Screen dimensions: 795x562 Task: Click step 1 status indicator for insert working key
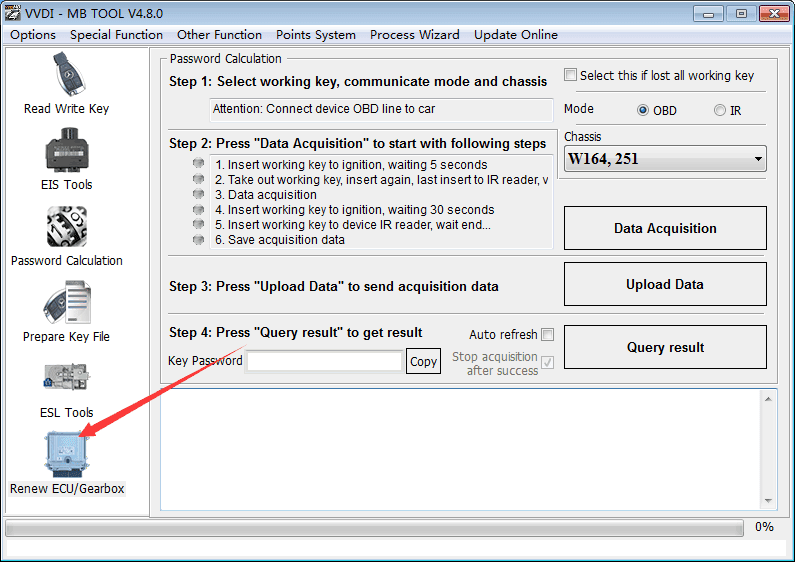pos(198,163)
